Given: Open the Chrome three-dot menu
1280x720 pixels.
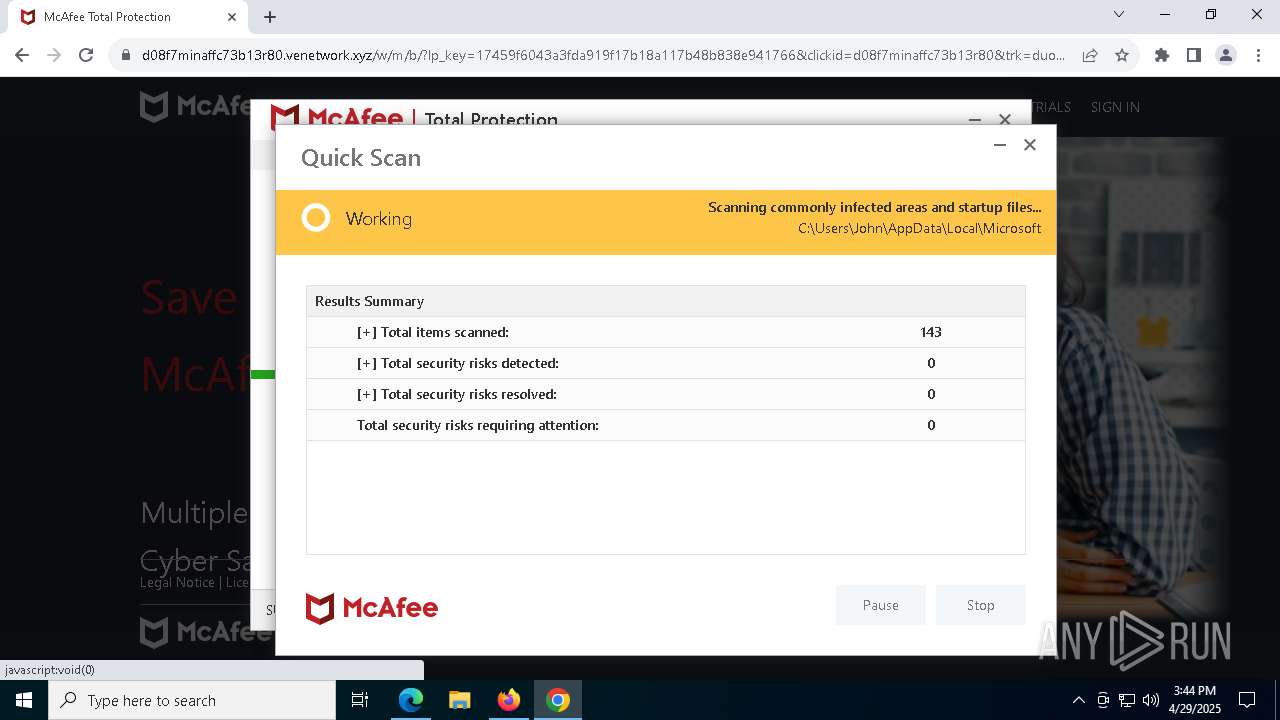Looking at the screenshot, I should coord(1258,56).
